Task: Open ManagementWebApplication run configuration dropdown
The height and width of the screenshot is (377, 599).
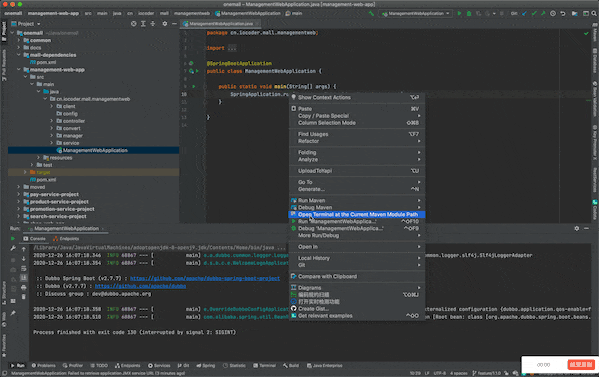Action: click(416, 13)
